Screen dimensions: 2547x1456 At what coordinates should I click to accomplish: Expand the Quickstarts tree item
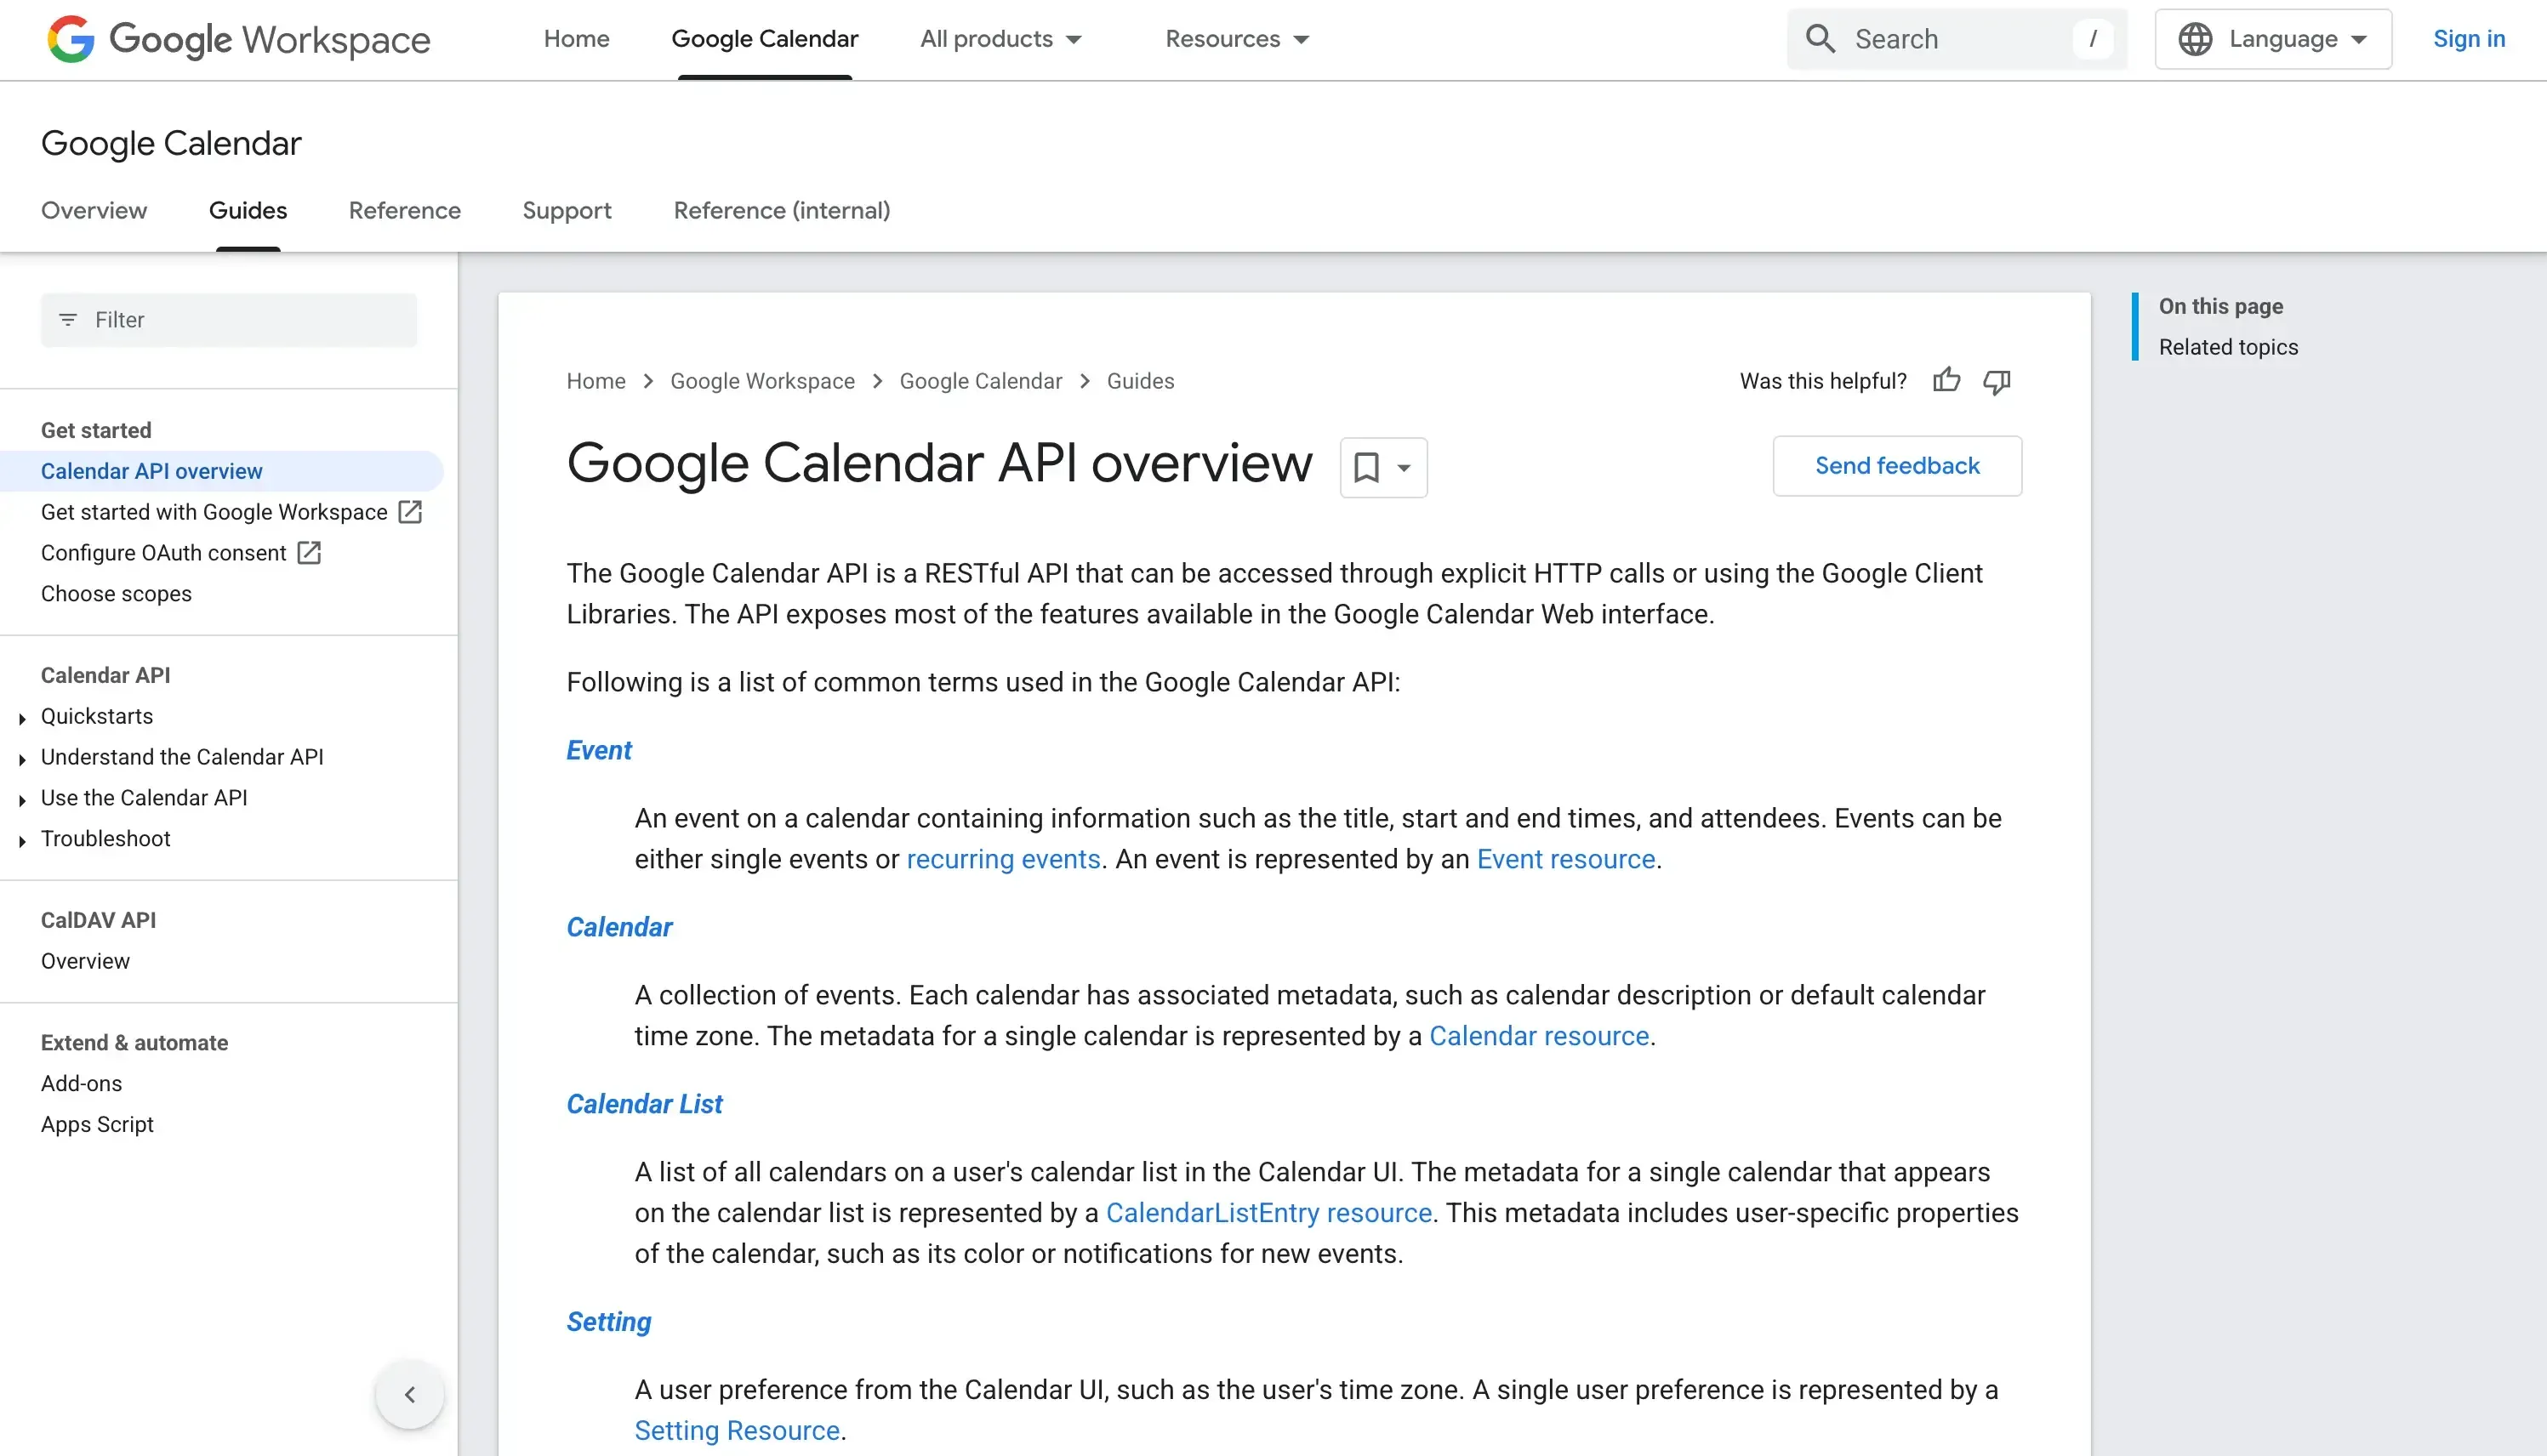pos(23,717)
